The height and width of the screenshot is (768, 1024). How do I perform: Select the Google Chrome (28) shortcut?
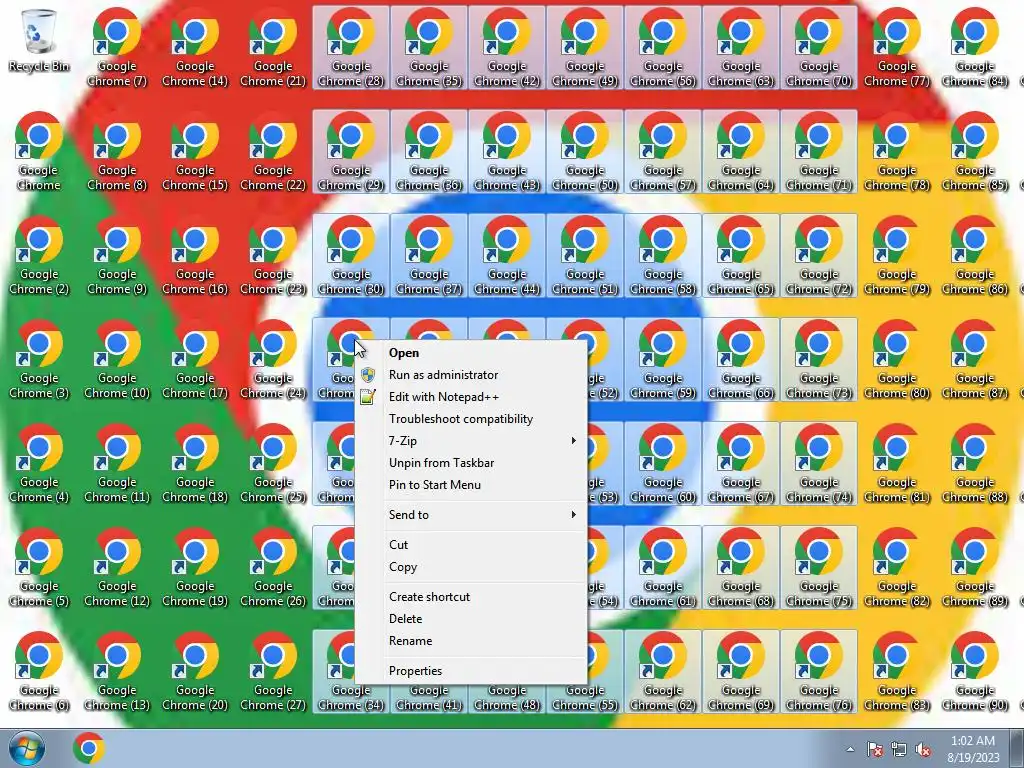coord(351,47)
